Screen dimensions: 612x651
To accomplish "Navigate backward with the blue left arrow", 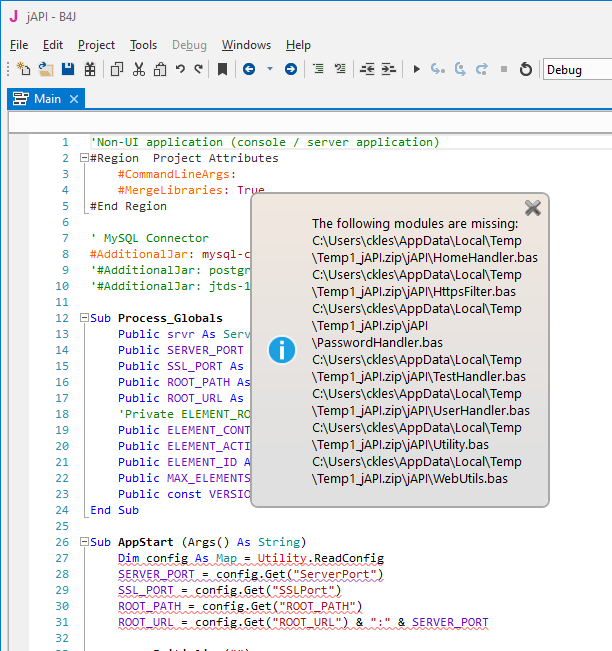I will coord(249,69).
